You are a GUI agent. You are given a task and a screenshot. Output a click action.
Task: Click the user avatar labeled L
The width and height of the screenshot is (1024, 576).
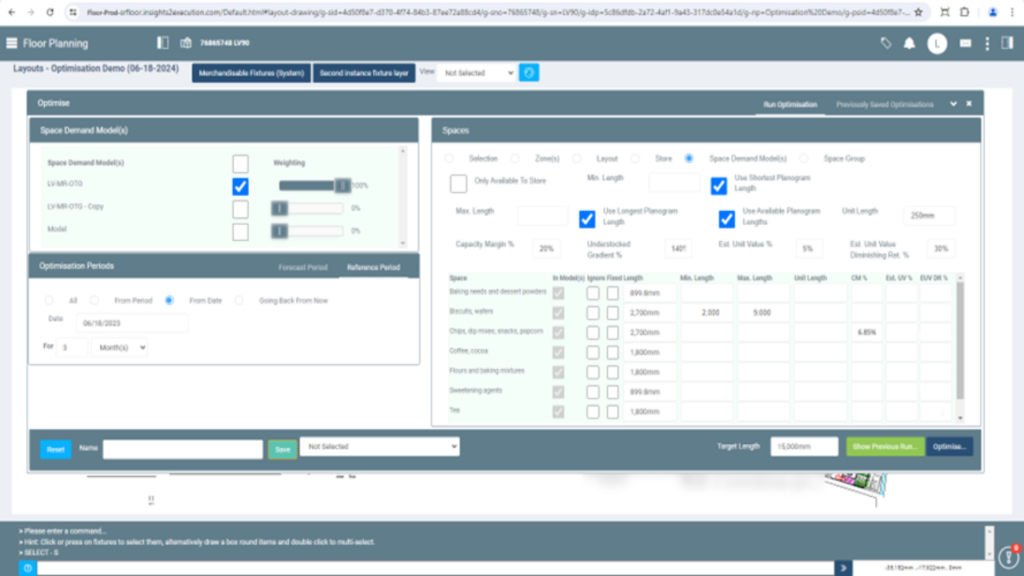(x=937, y=44)
